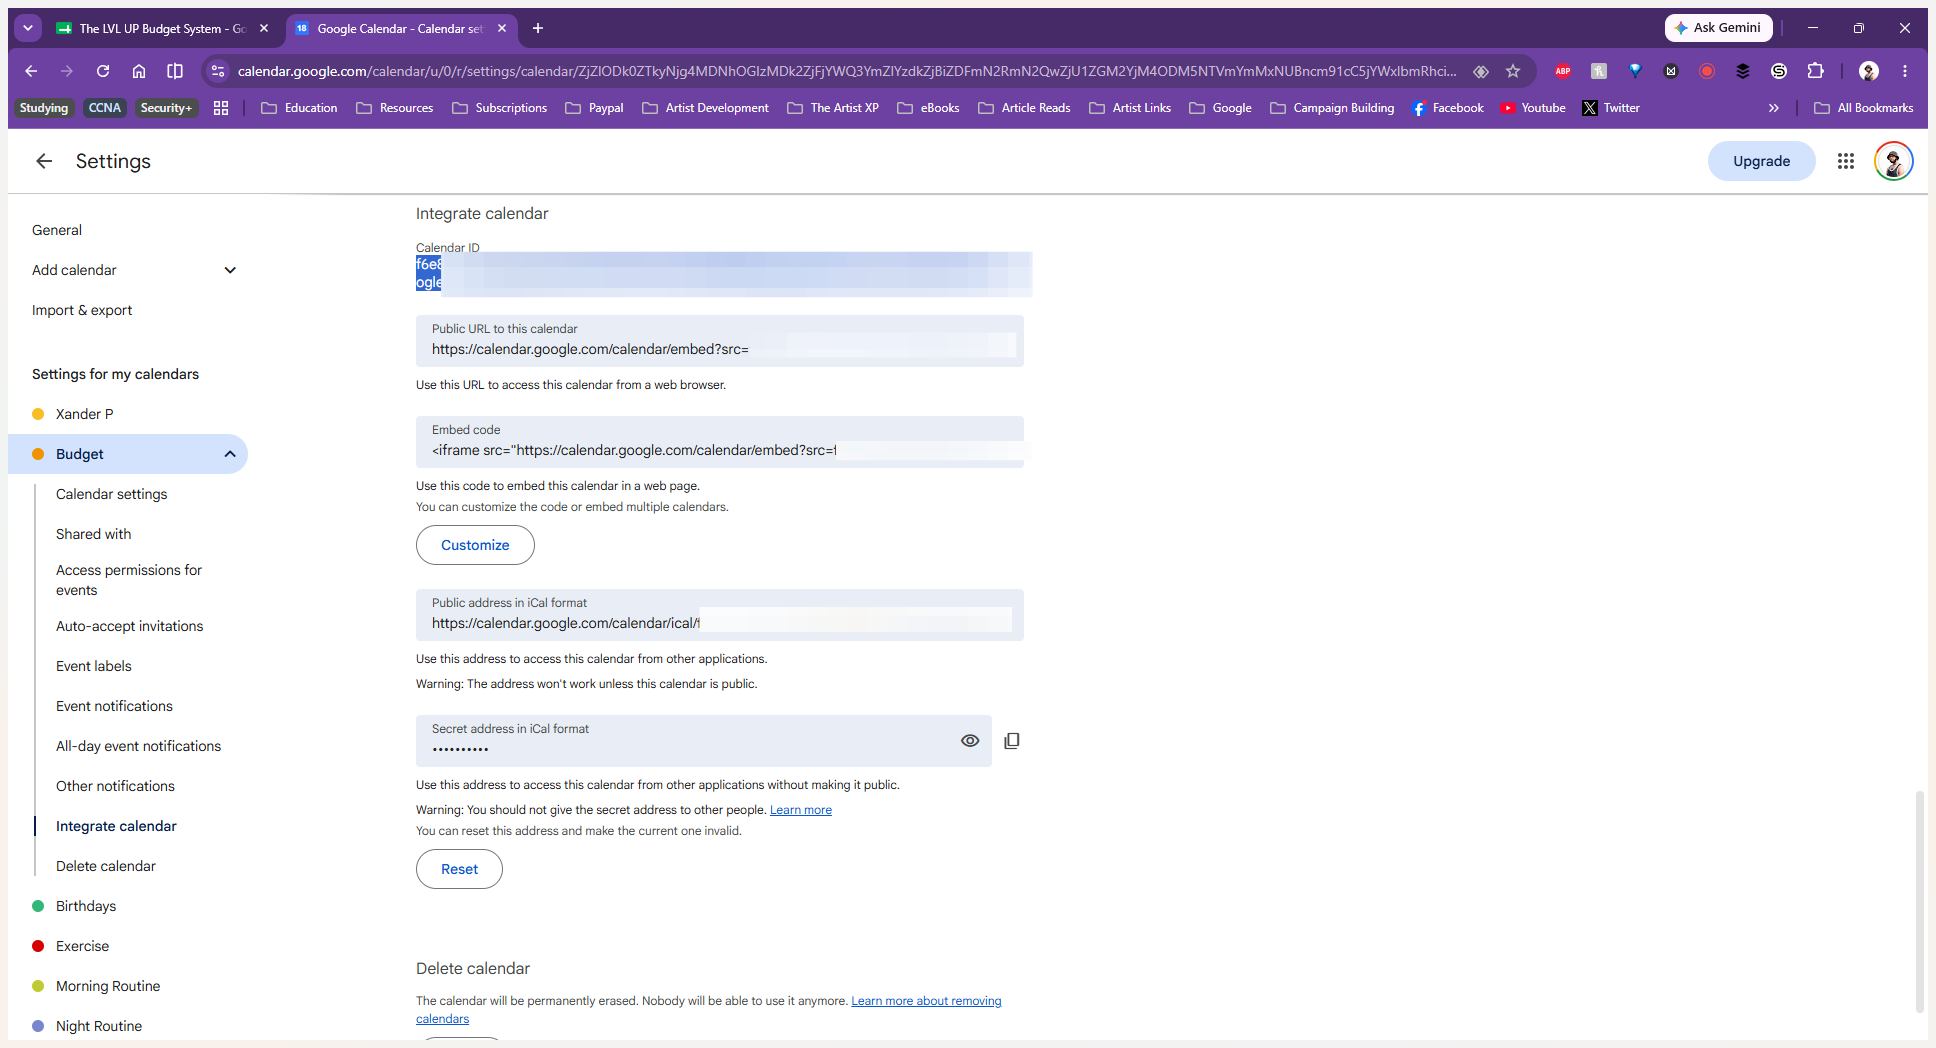Go to Calendar settings for Budget
1936x1048 pixels.
tap(112, 494)
